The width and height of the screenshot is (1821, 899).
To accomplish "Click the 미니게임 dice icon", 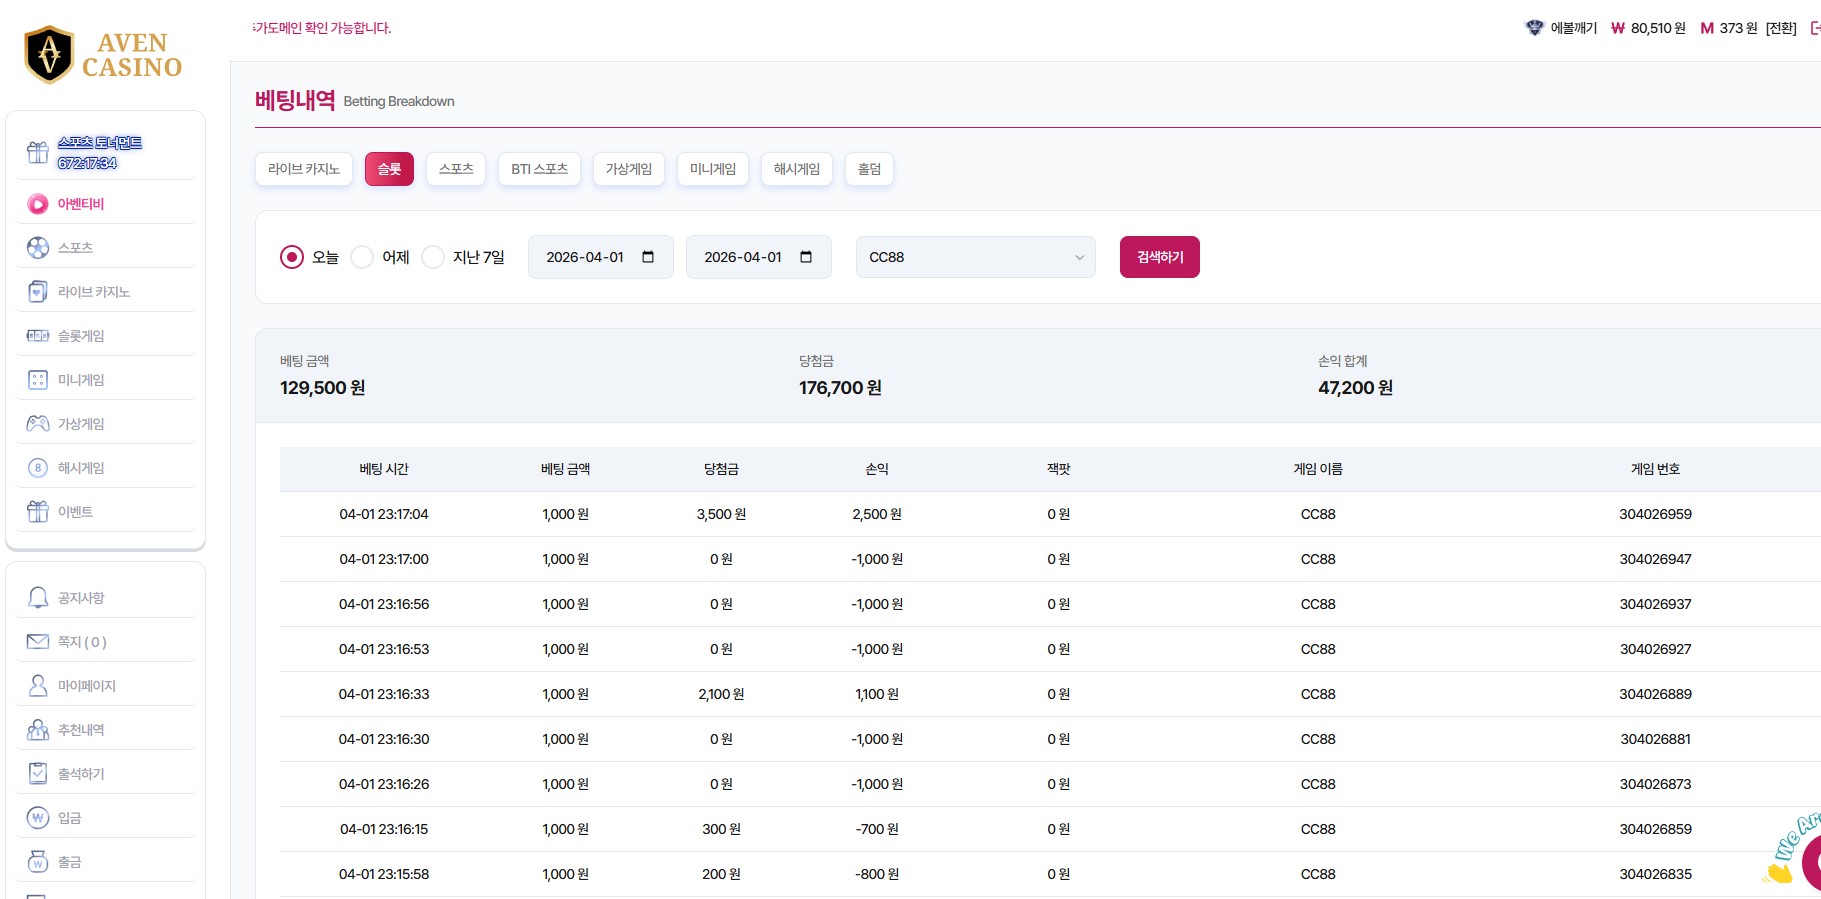I will click(x=38, y=380).
